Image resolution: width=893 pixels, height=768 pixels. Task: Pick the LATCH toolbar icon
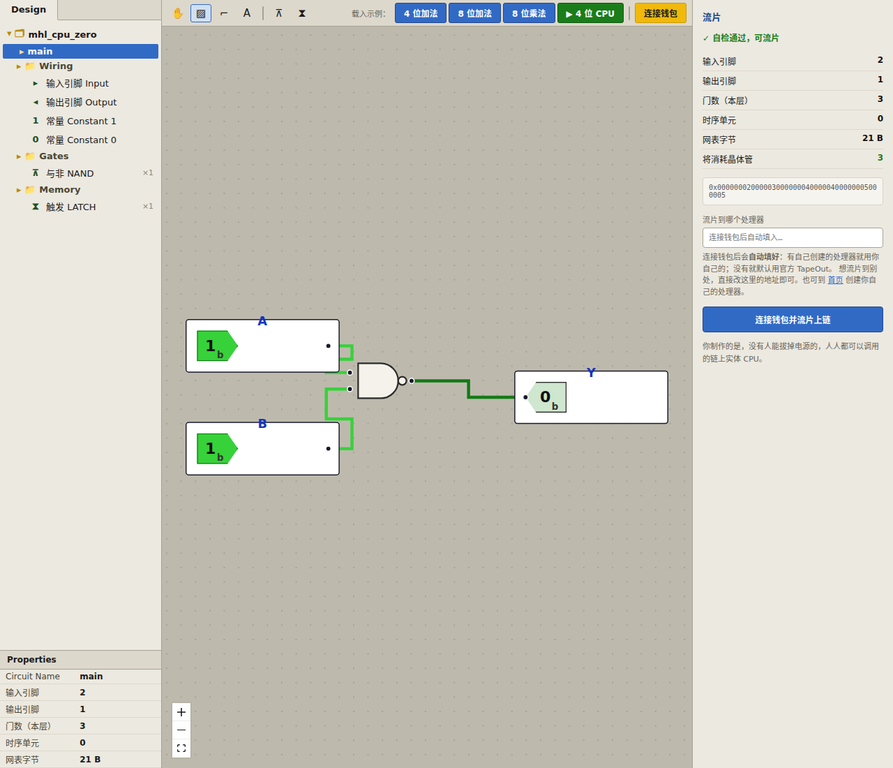302,13
